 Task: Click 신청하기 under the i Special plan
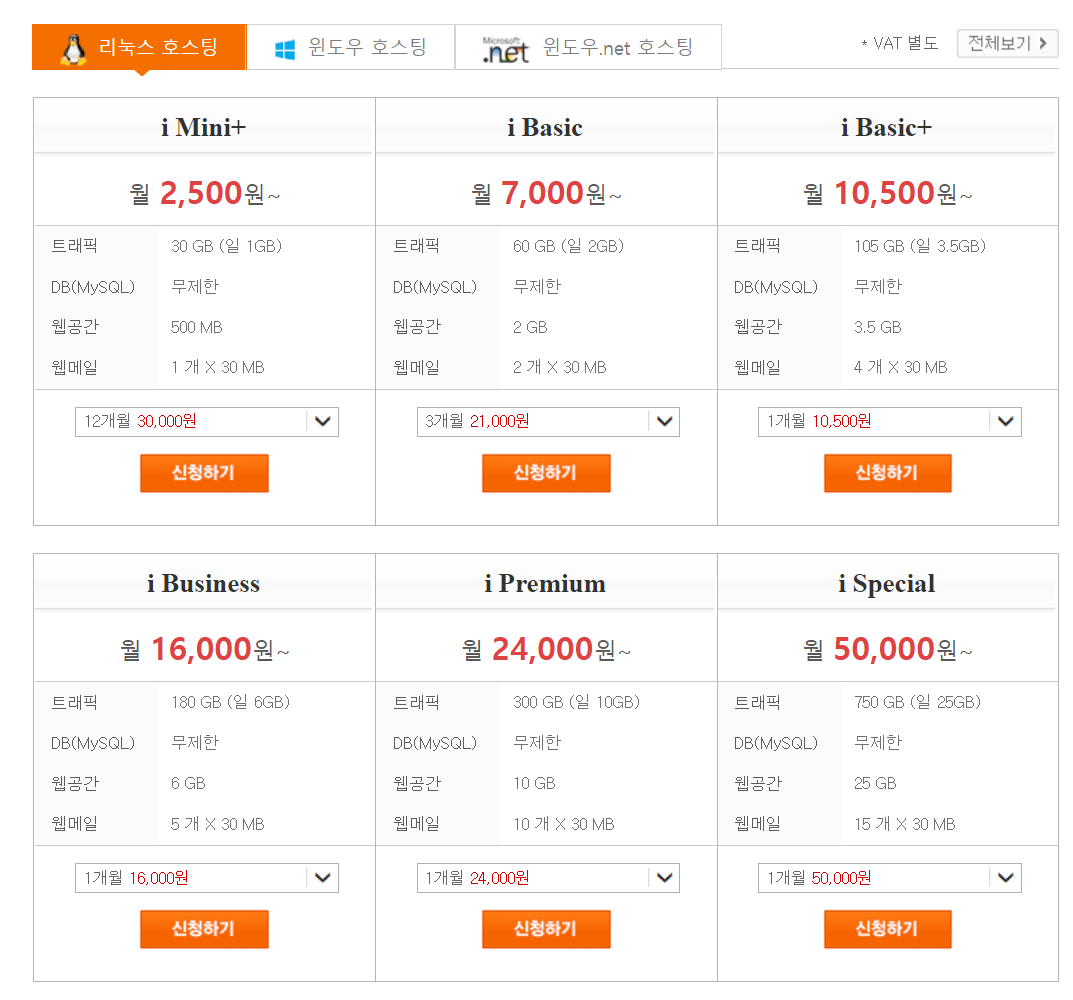[x=887, y=928]
